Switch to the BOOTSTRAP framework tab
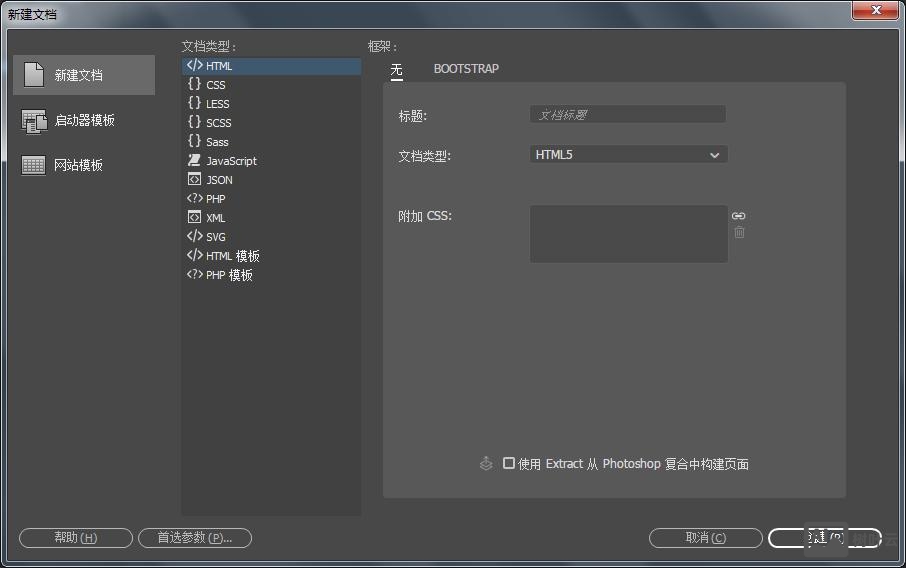Viewport: 906px width, 568px height. pos(466,69)
